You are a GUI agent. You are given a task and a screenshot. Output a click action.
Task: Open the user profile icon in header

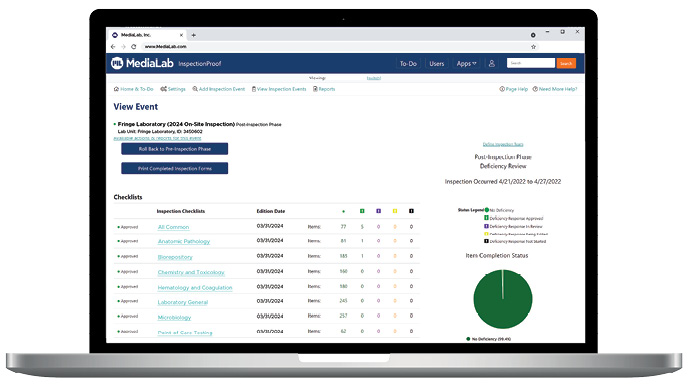coord(491,64)
